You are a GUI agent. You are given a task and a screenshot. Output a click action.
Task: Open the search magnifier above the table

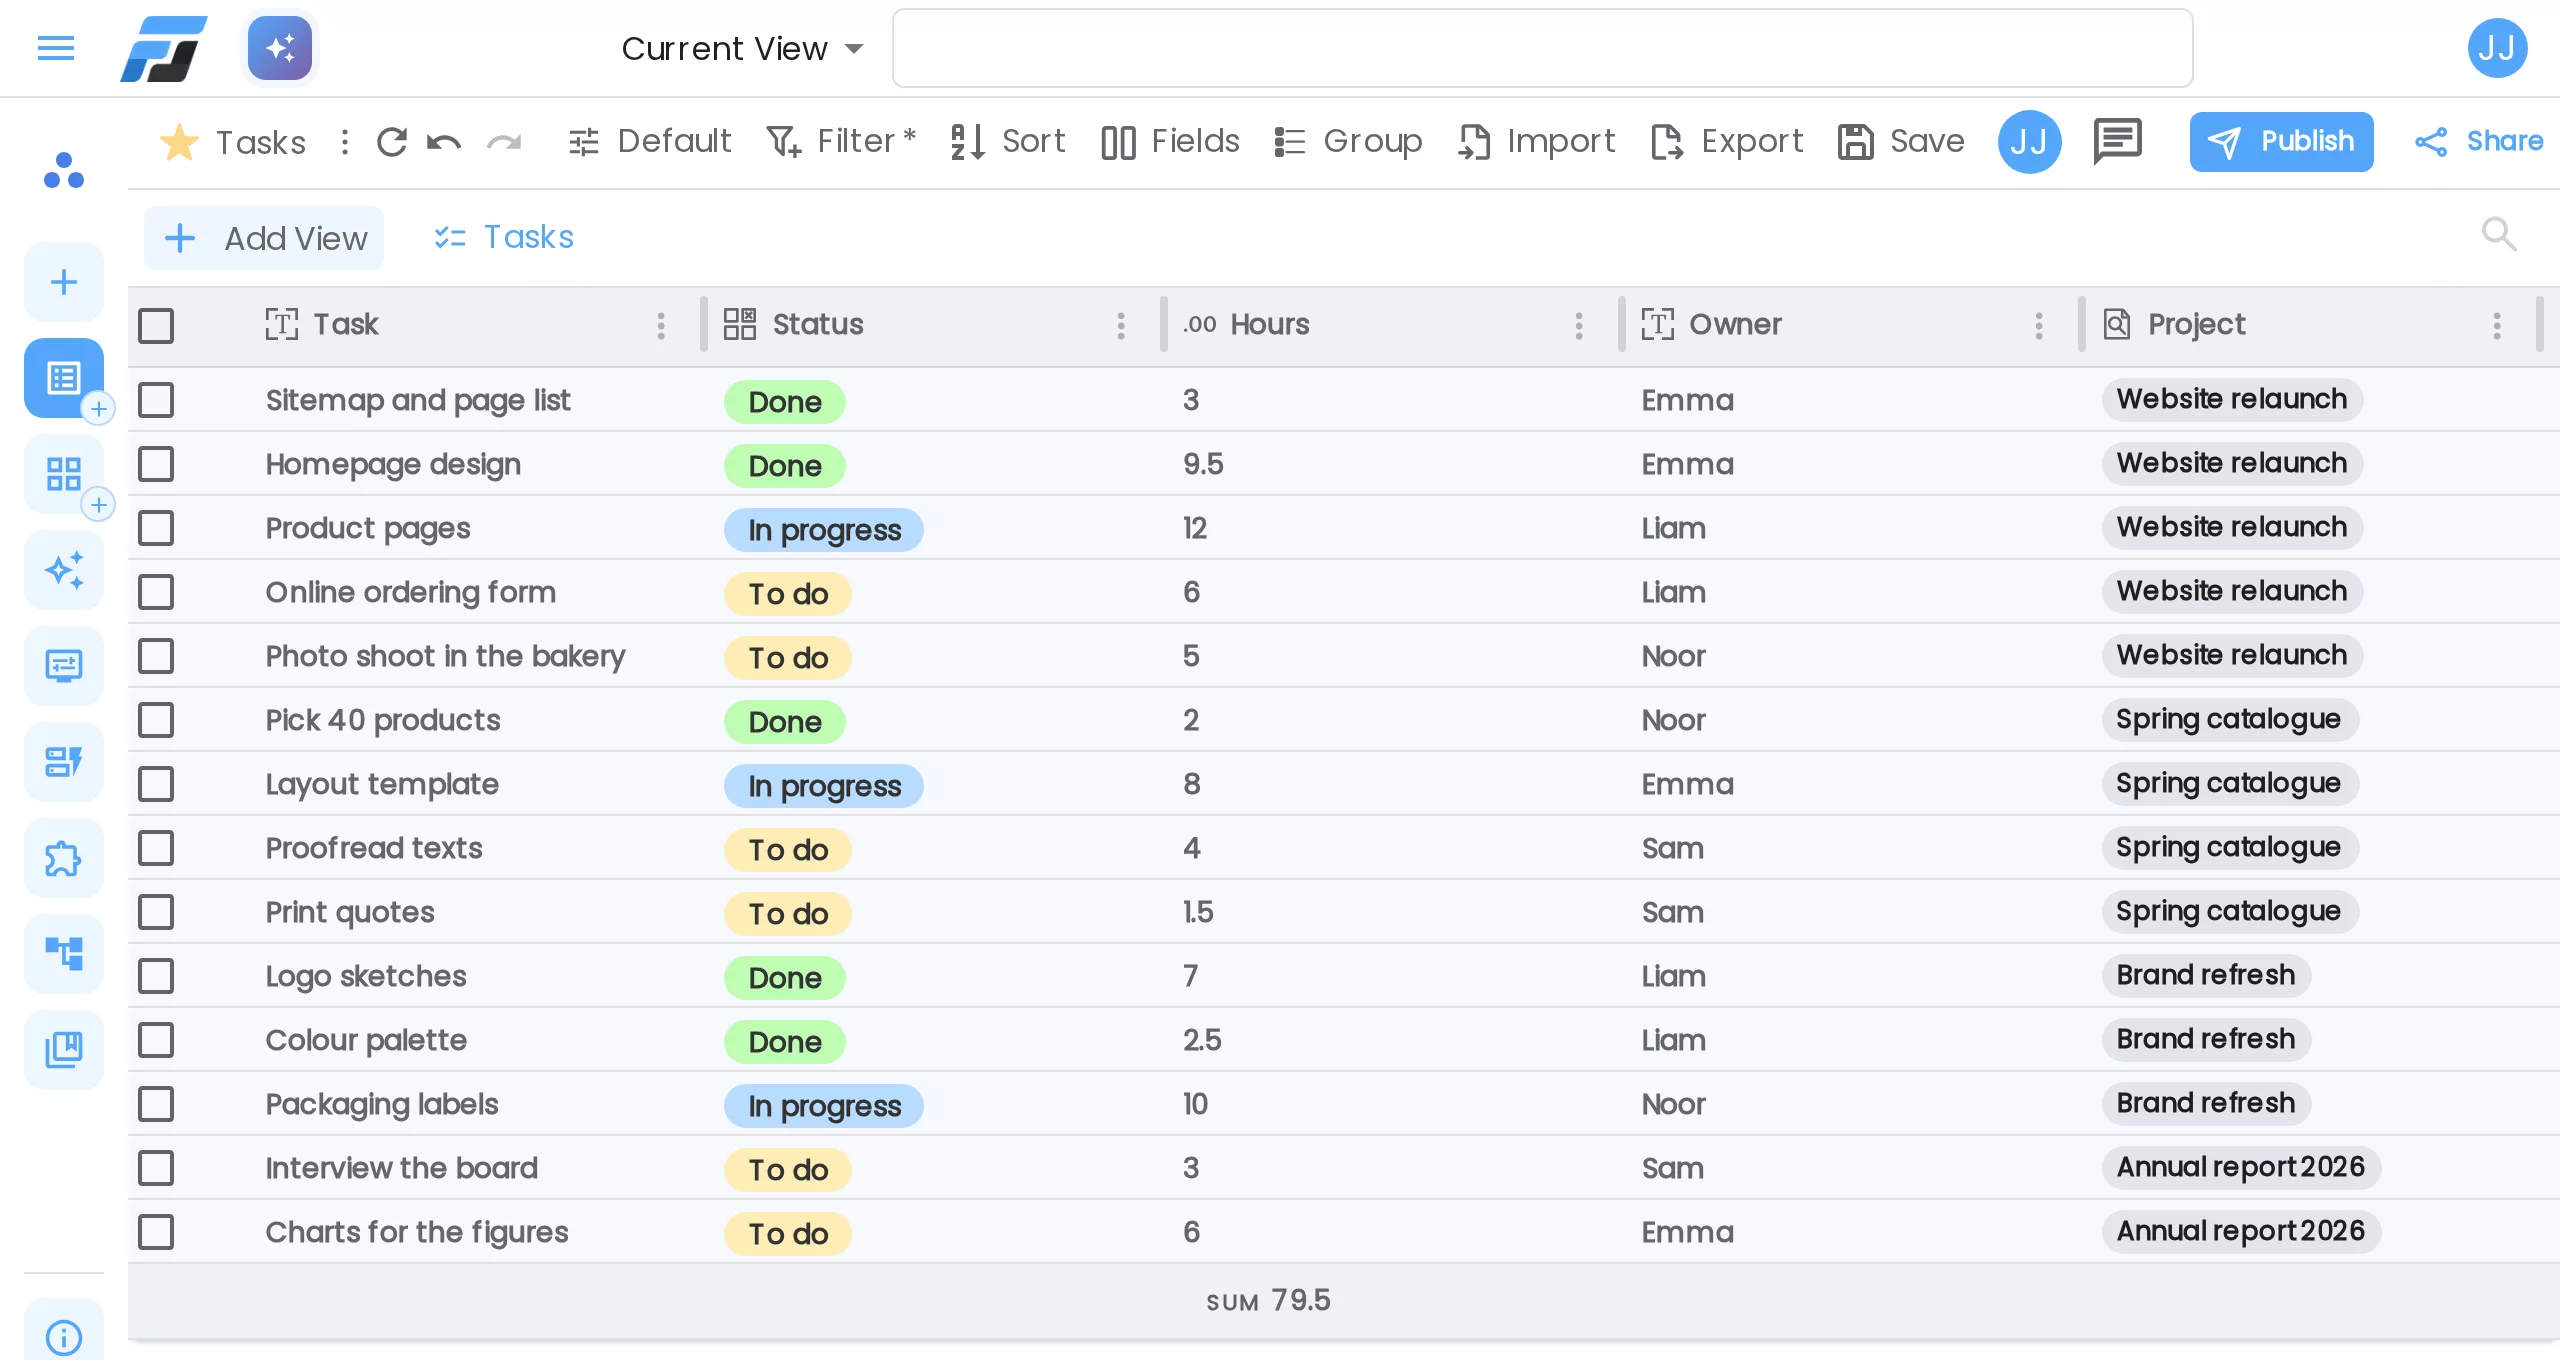click(x=2499, y=235)
